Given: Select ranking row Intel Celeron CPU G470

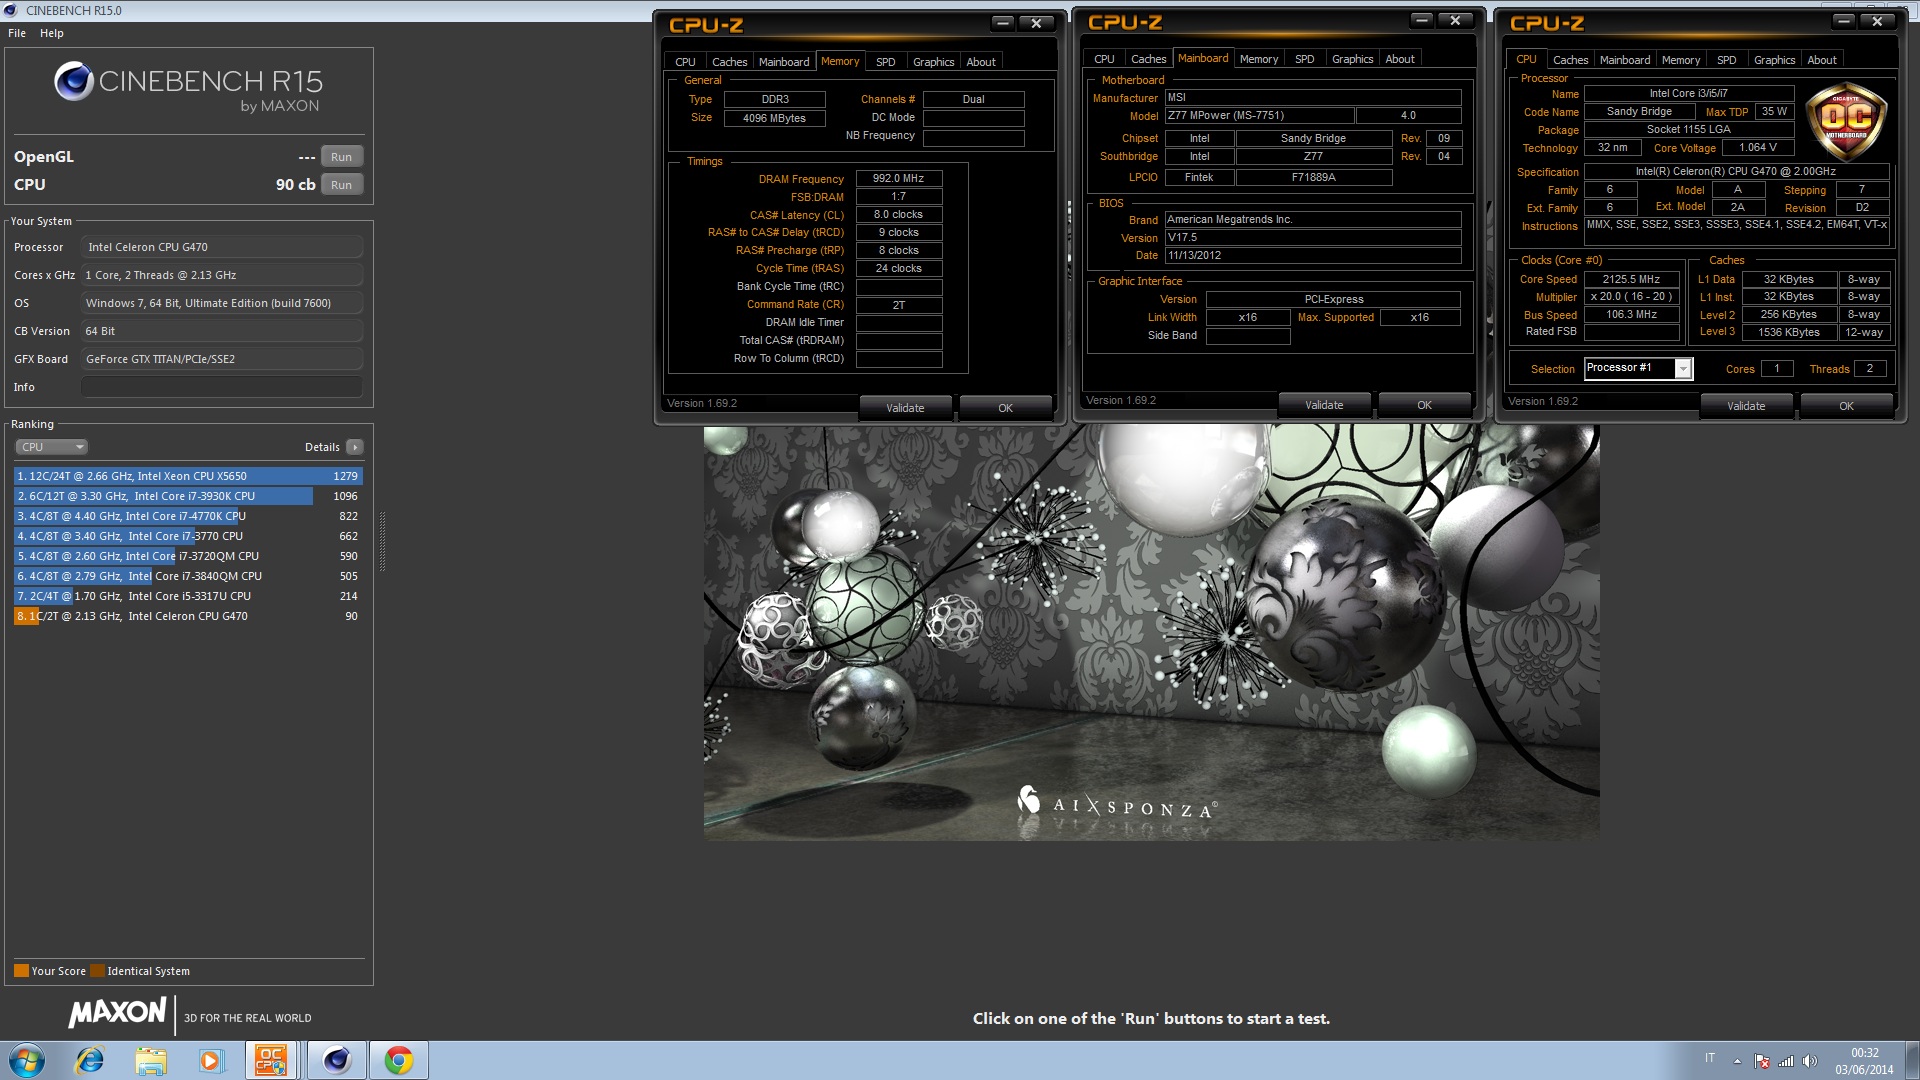Looking at the screenshot, I should tap(188, 616).
